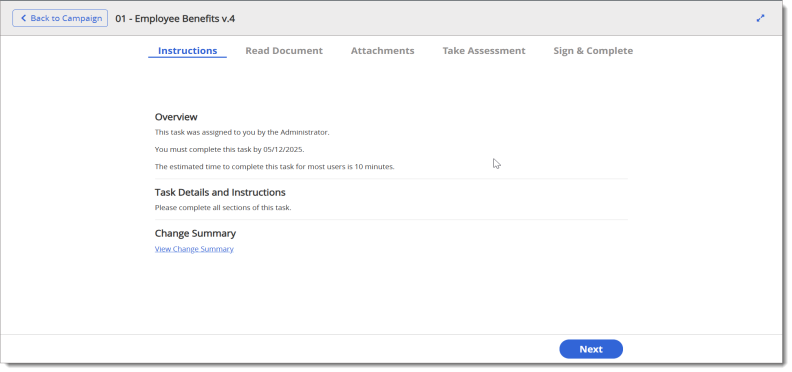Click the Please complete all sections text
Image resolution: width=792 pixels, height=372 pixels.
pyautogui.click(x=223, y=207)
